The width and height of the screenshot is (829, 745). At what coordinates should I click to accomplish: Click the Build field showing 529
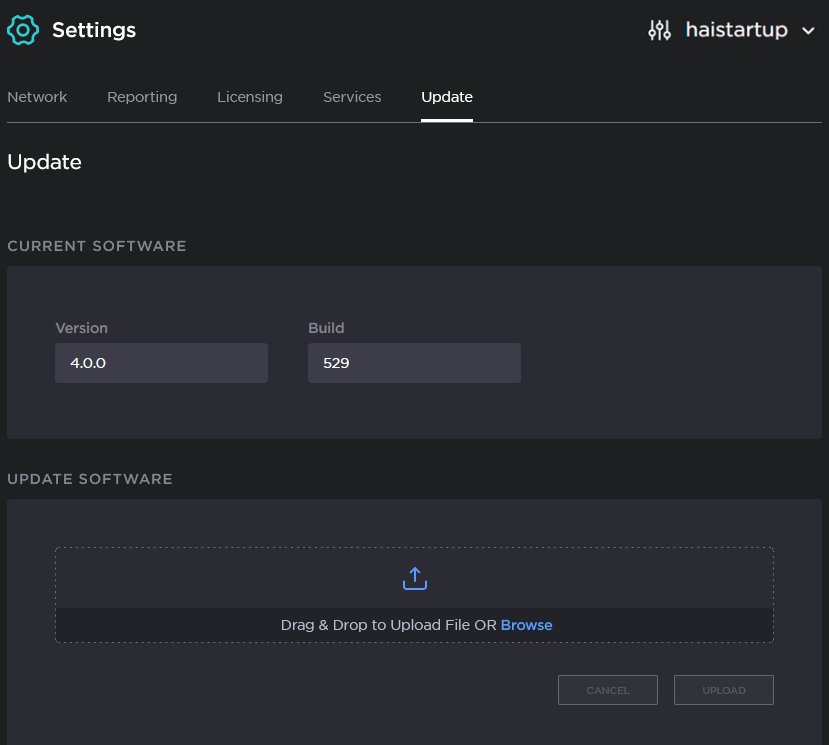click(x=414, y=363)
